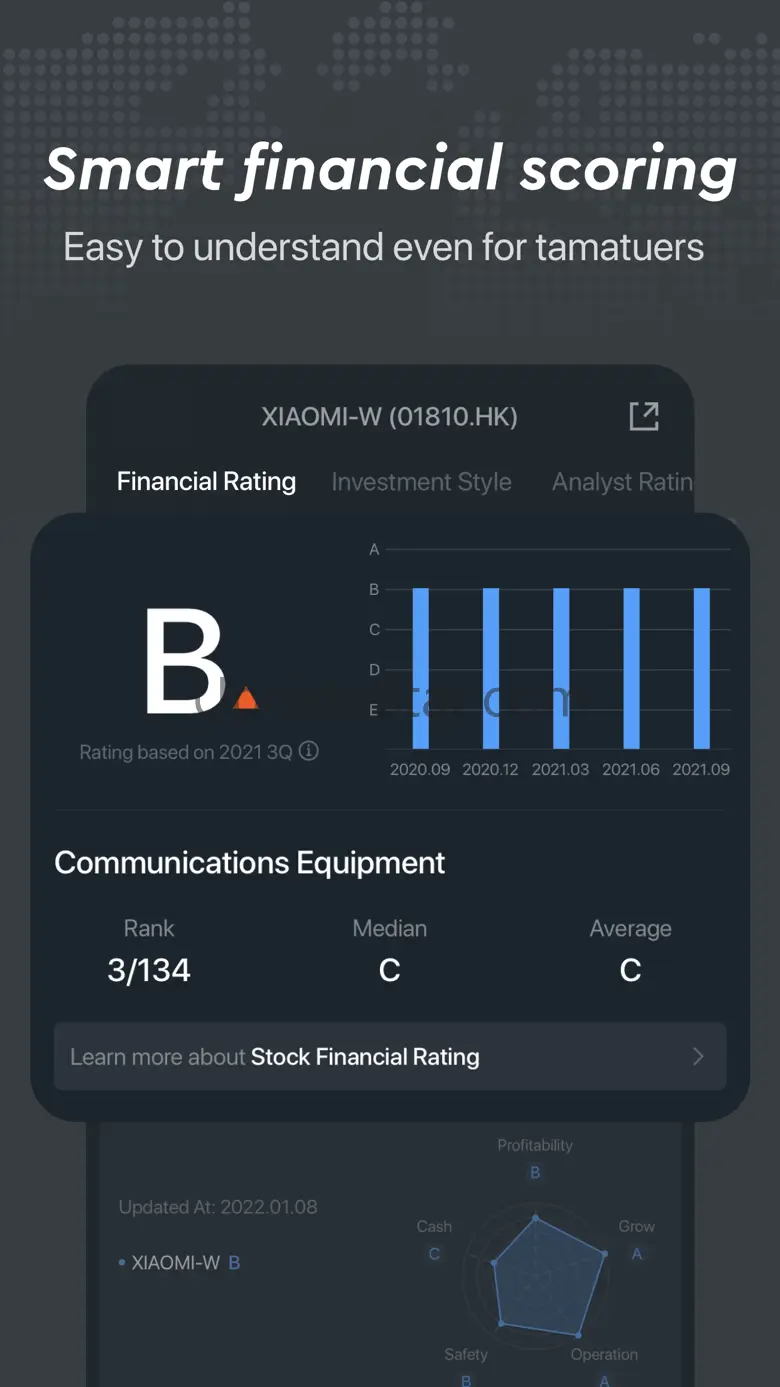
Task: Tap the orange triangle rating indicator
Action: tap(246, 698)
